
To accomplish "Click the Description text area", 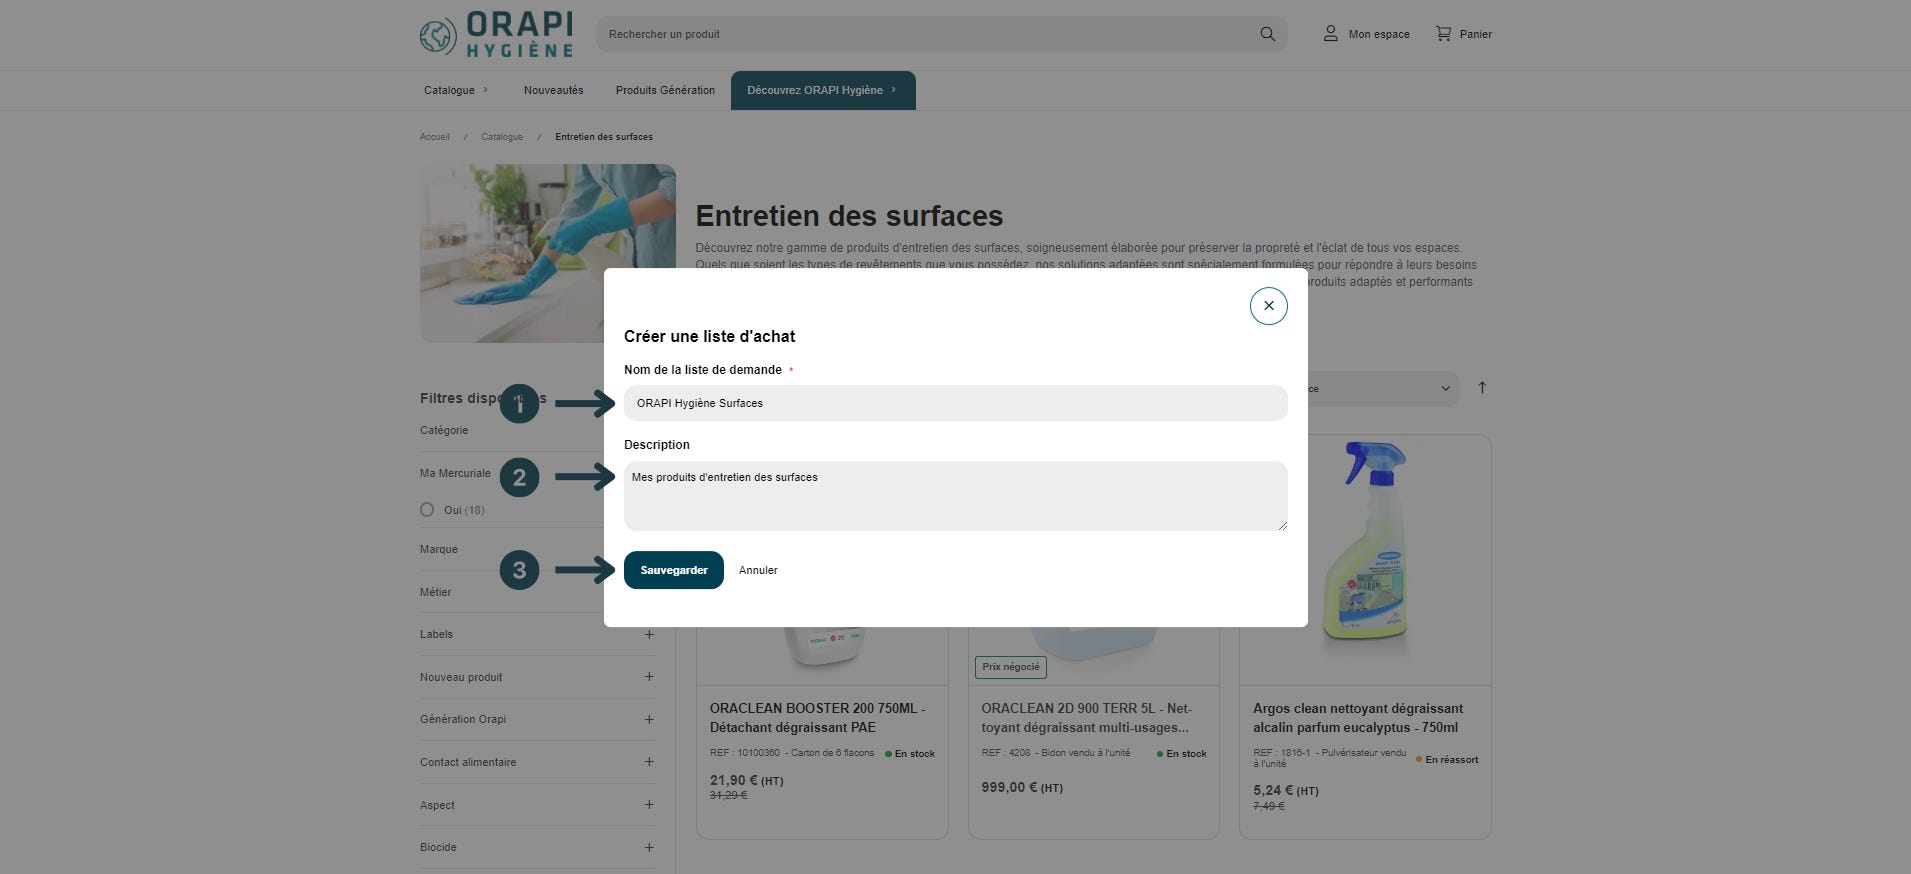I will pos(955,496).
